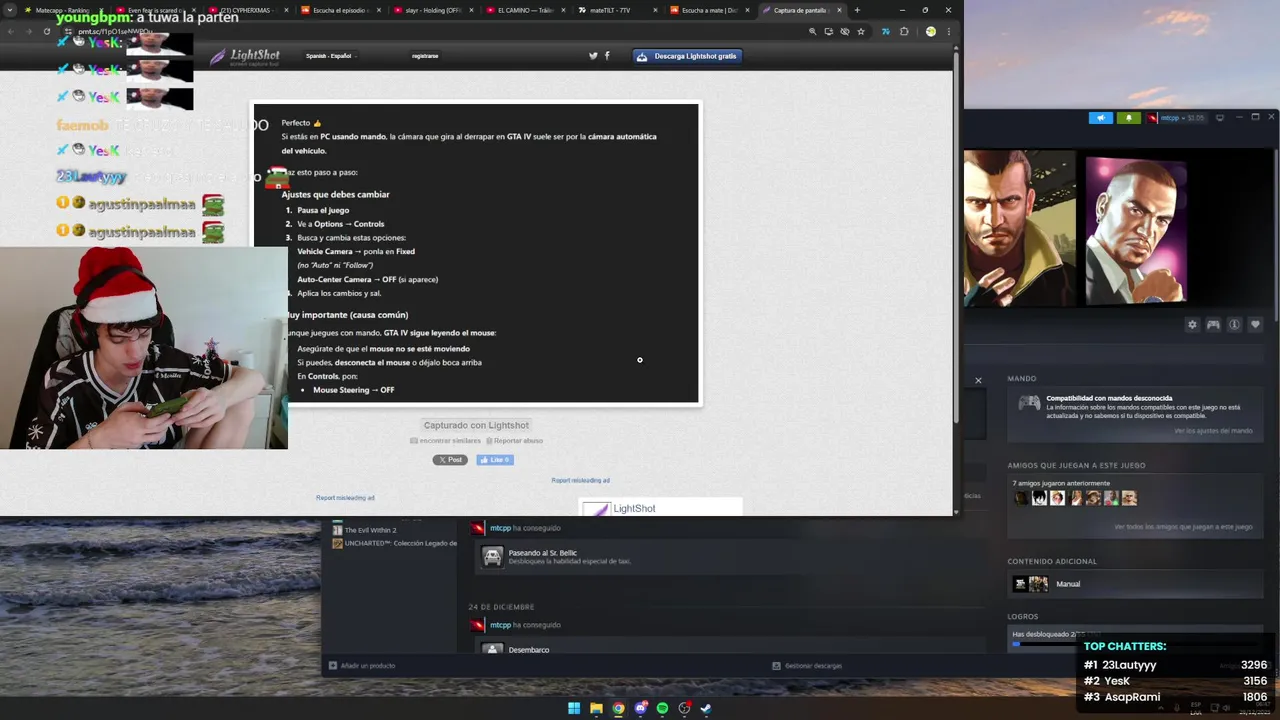1280x720 pixels.
Task: Open the Twitter icon in Lightshot header
Action: pyautogui.click(x=593, y=56)
